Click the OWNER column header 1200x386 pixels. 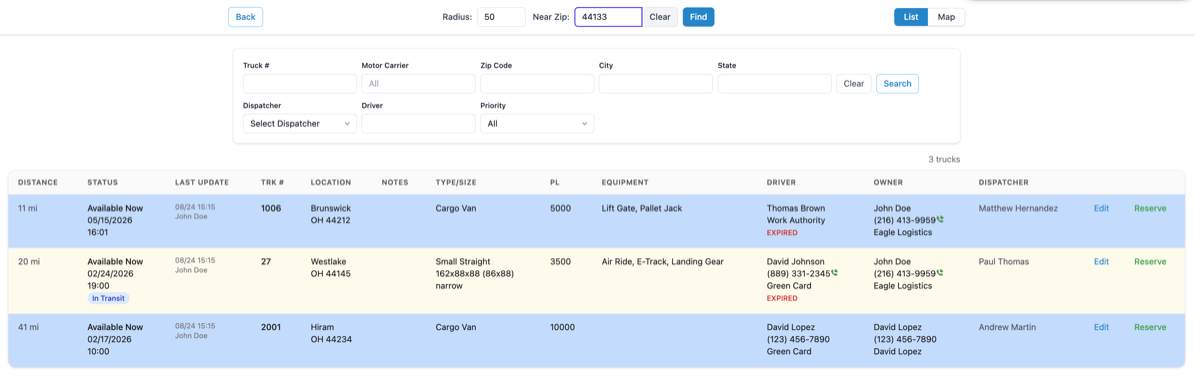[888, 183]
